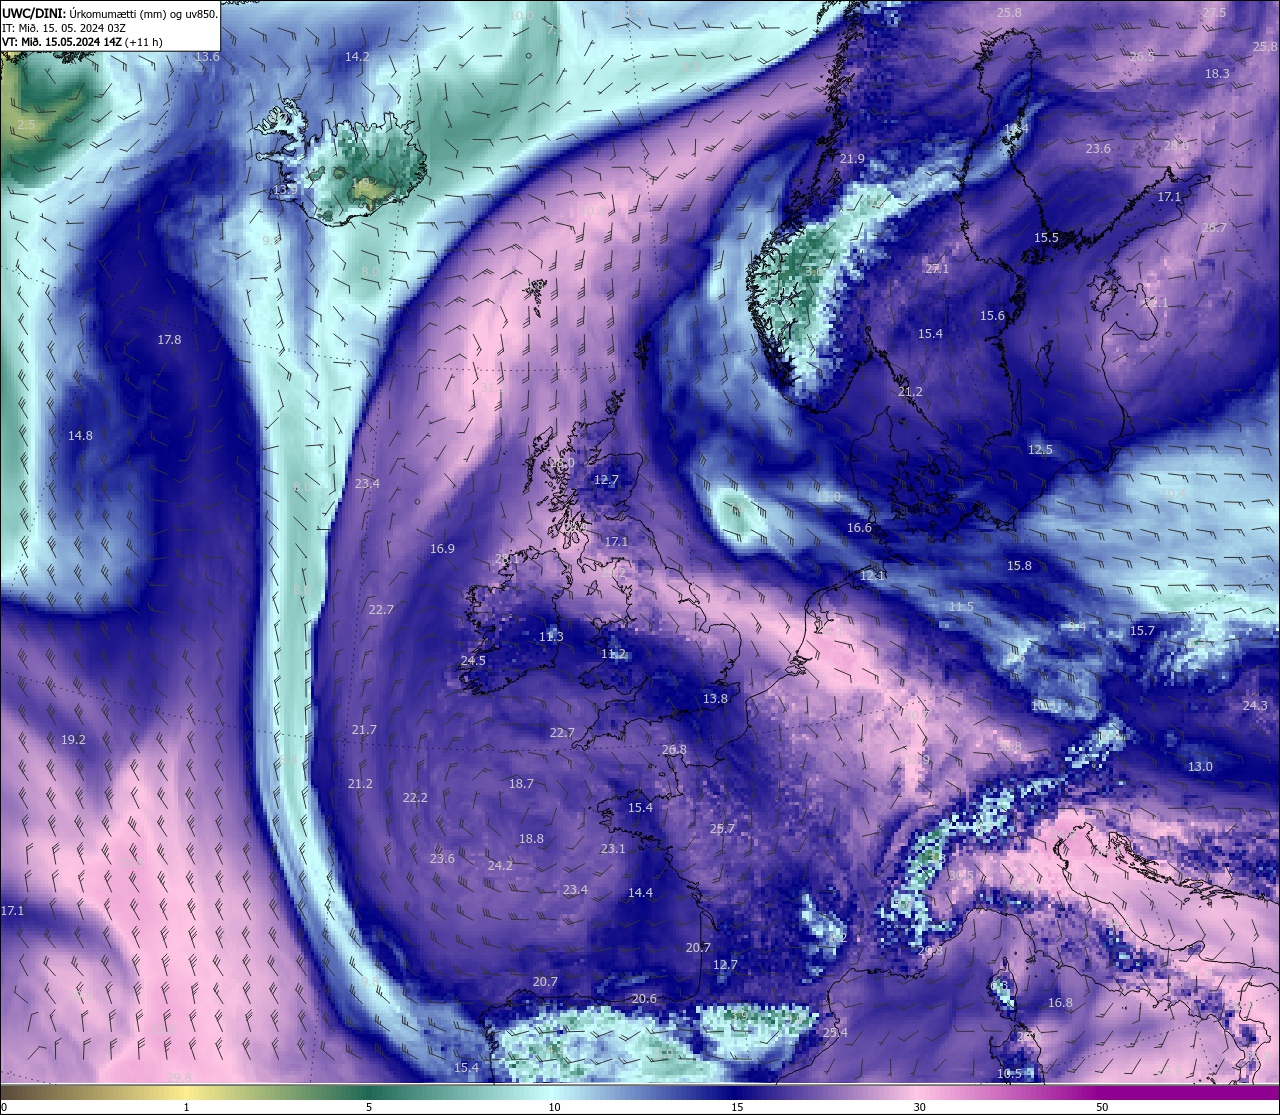Screen dimensions: 1280x1115
Task: Click the '5' tick label on the colour scale
Action: [x=369, y=1107]
